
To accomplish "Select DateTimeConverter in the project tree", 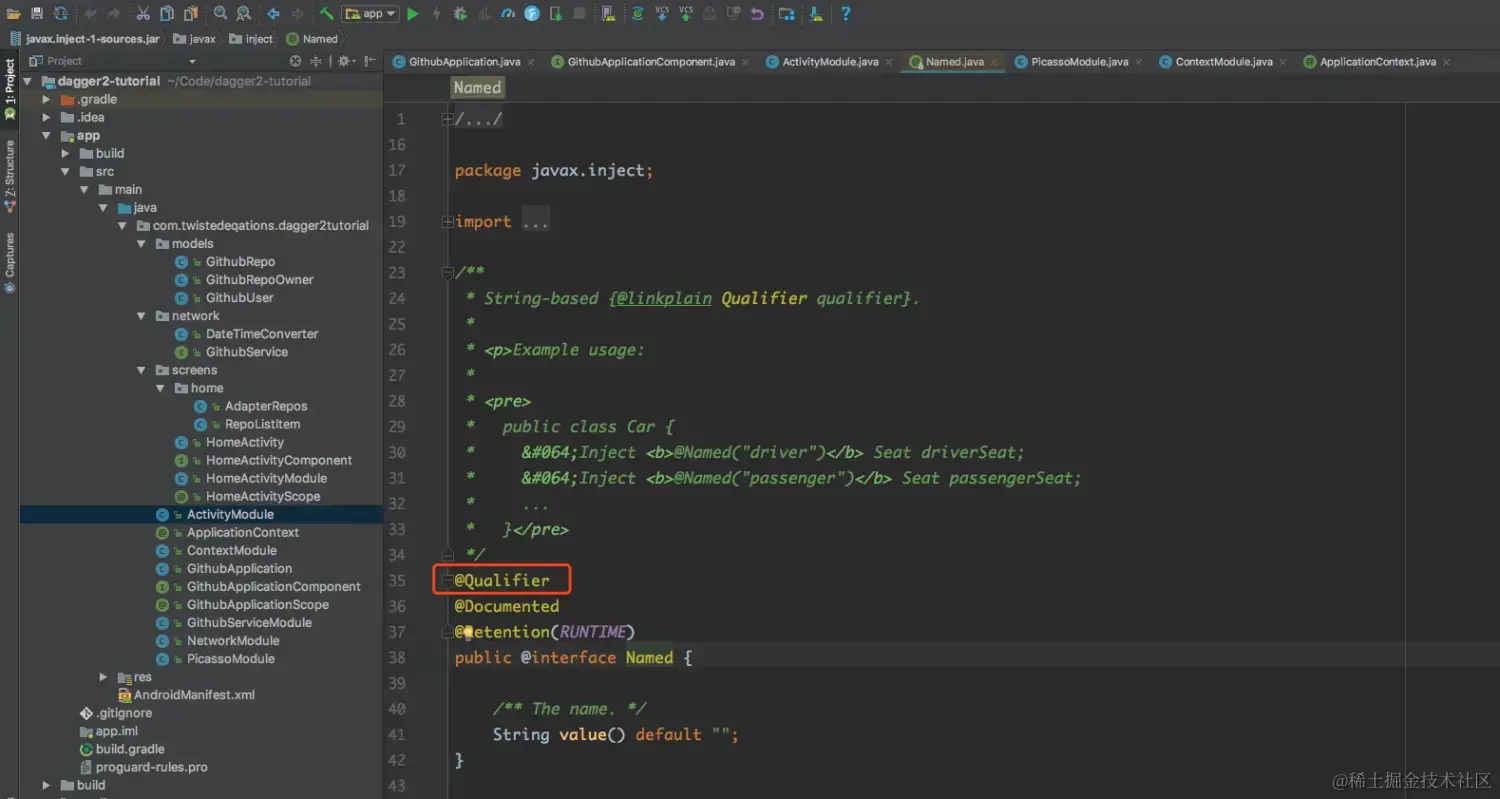I will (x=262, y=334).
